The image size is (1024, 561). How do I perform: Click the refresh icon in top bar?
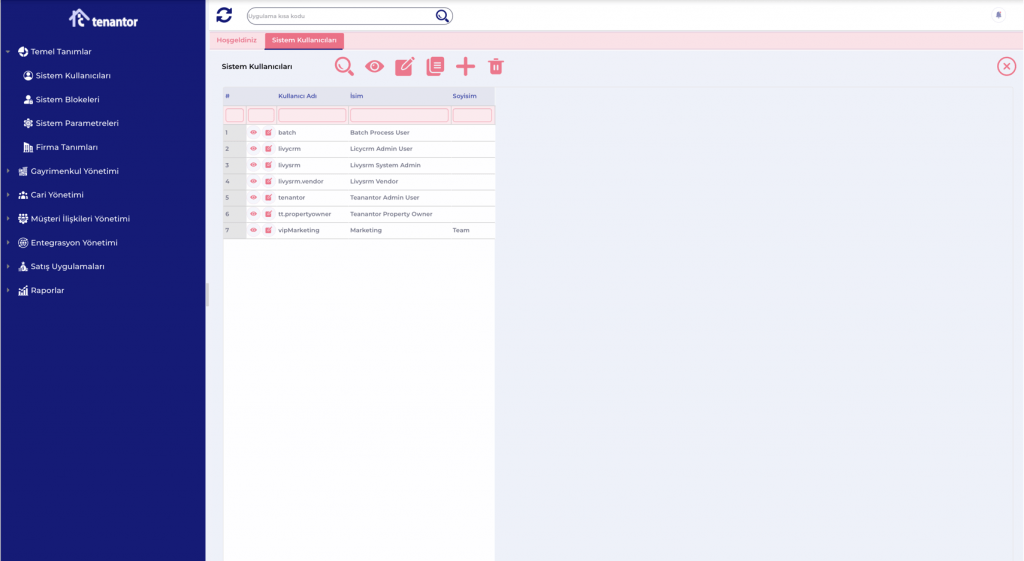coord(224,15)
